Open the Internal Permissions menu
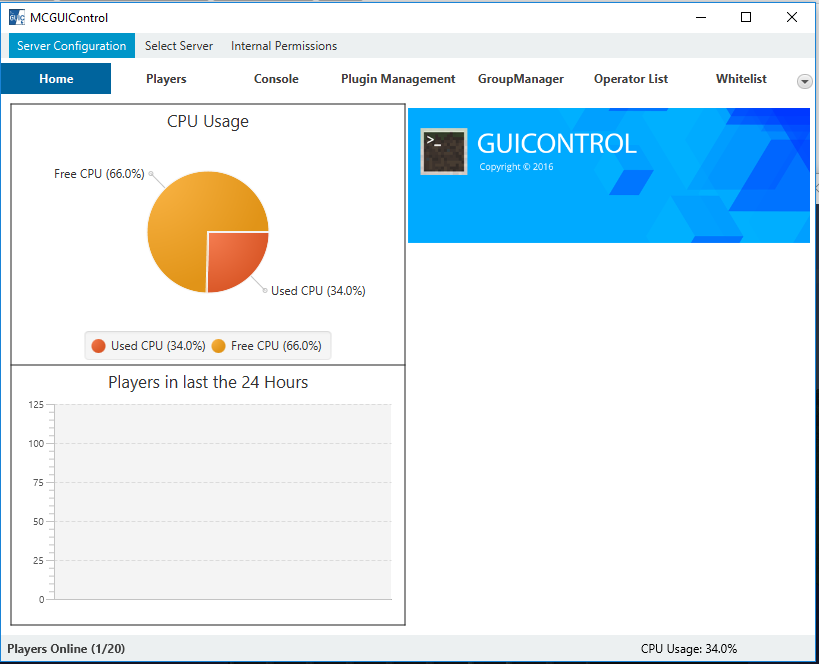Image resolution: width=819 pixels, height=664 pixels. 284,46
